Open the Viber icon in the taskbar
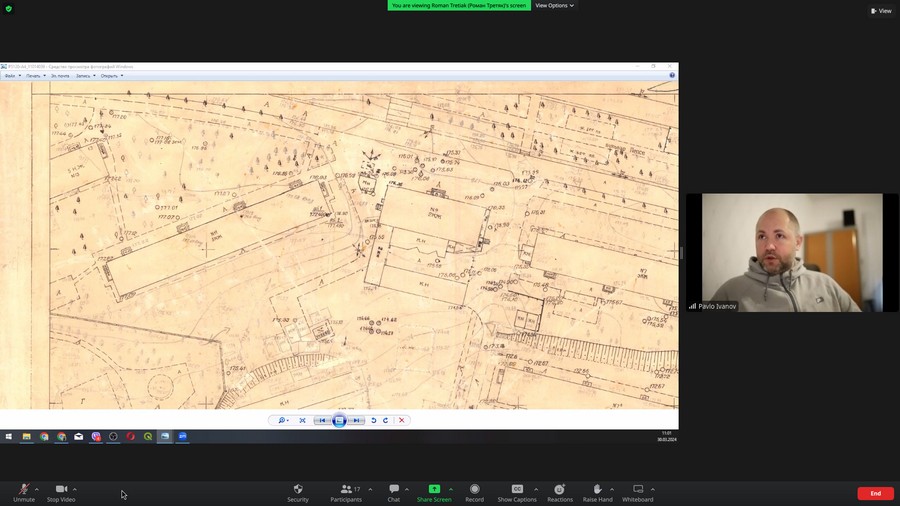 pyautogui.click(x=96, y=437)
